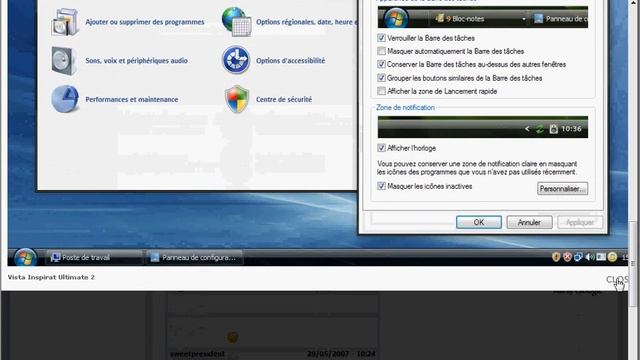Click the Annuler button
The image size is (640, 360).
pyautogui.click(x=529, y=222)
